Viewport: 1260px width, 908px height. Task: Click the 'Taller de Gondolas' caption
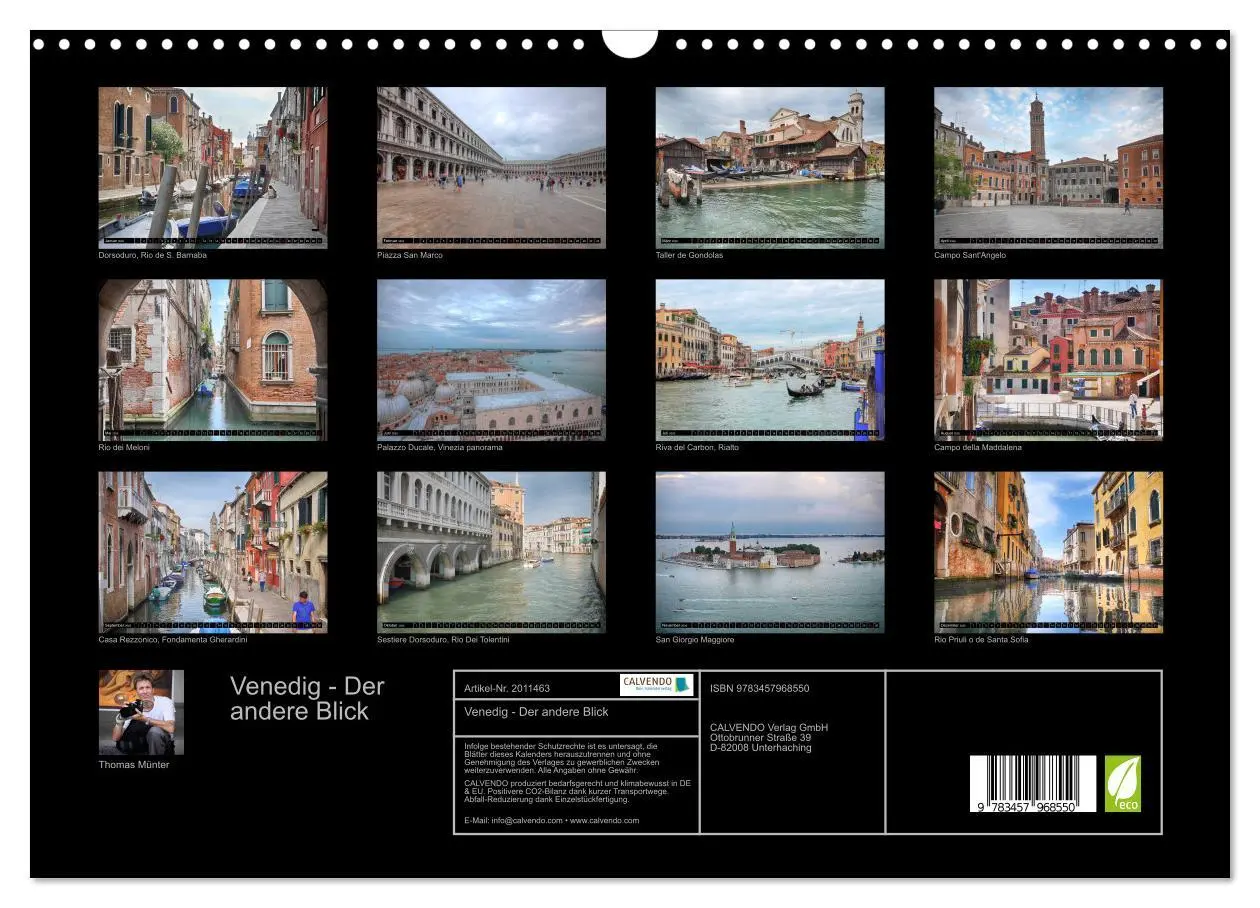coord(689,255)
